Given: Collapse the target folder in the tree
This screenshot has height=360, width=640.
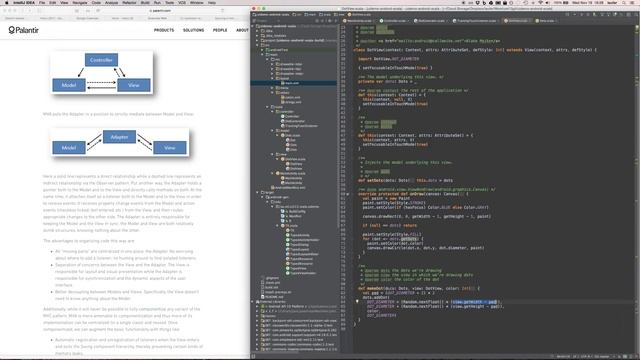Looking at the screenshot, I should tap(258, 192).
